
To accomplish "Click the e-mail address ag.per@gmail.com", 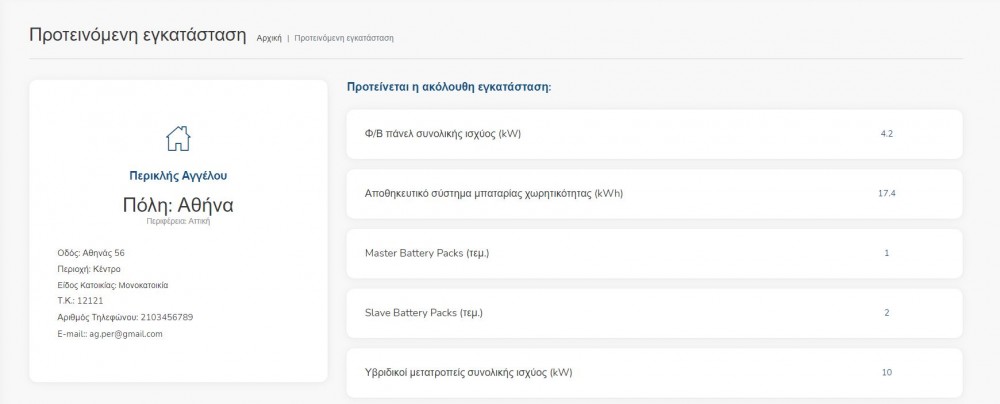I will tap(126, 333).
